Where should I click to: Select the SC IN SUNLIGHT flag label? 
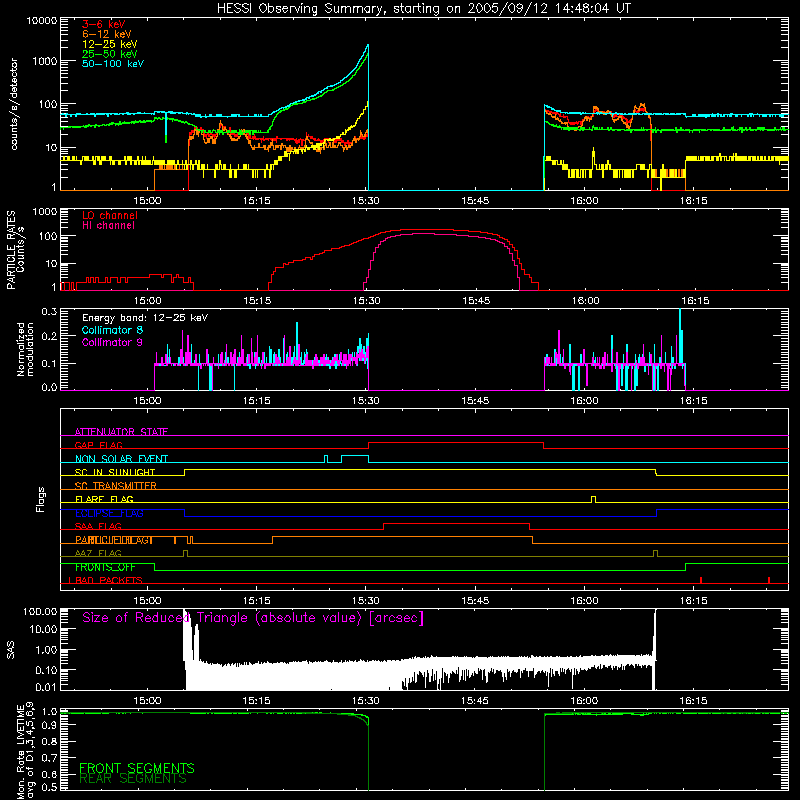[115, 472]
